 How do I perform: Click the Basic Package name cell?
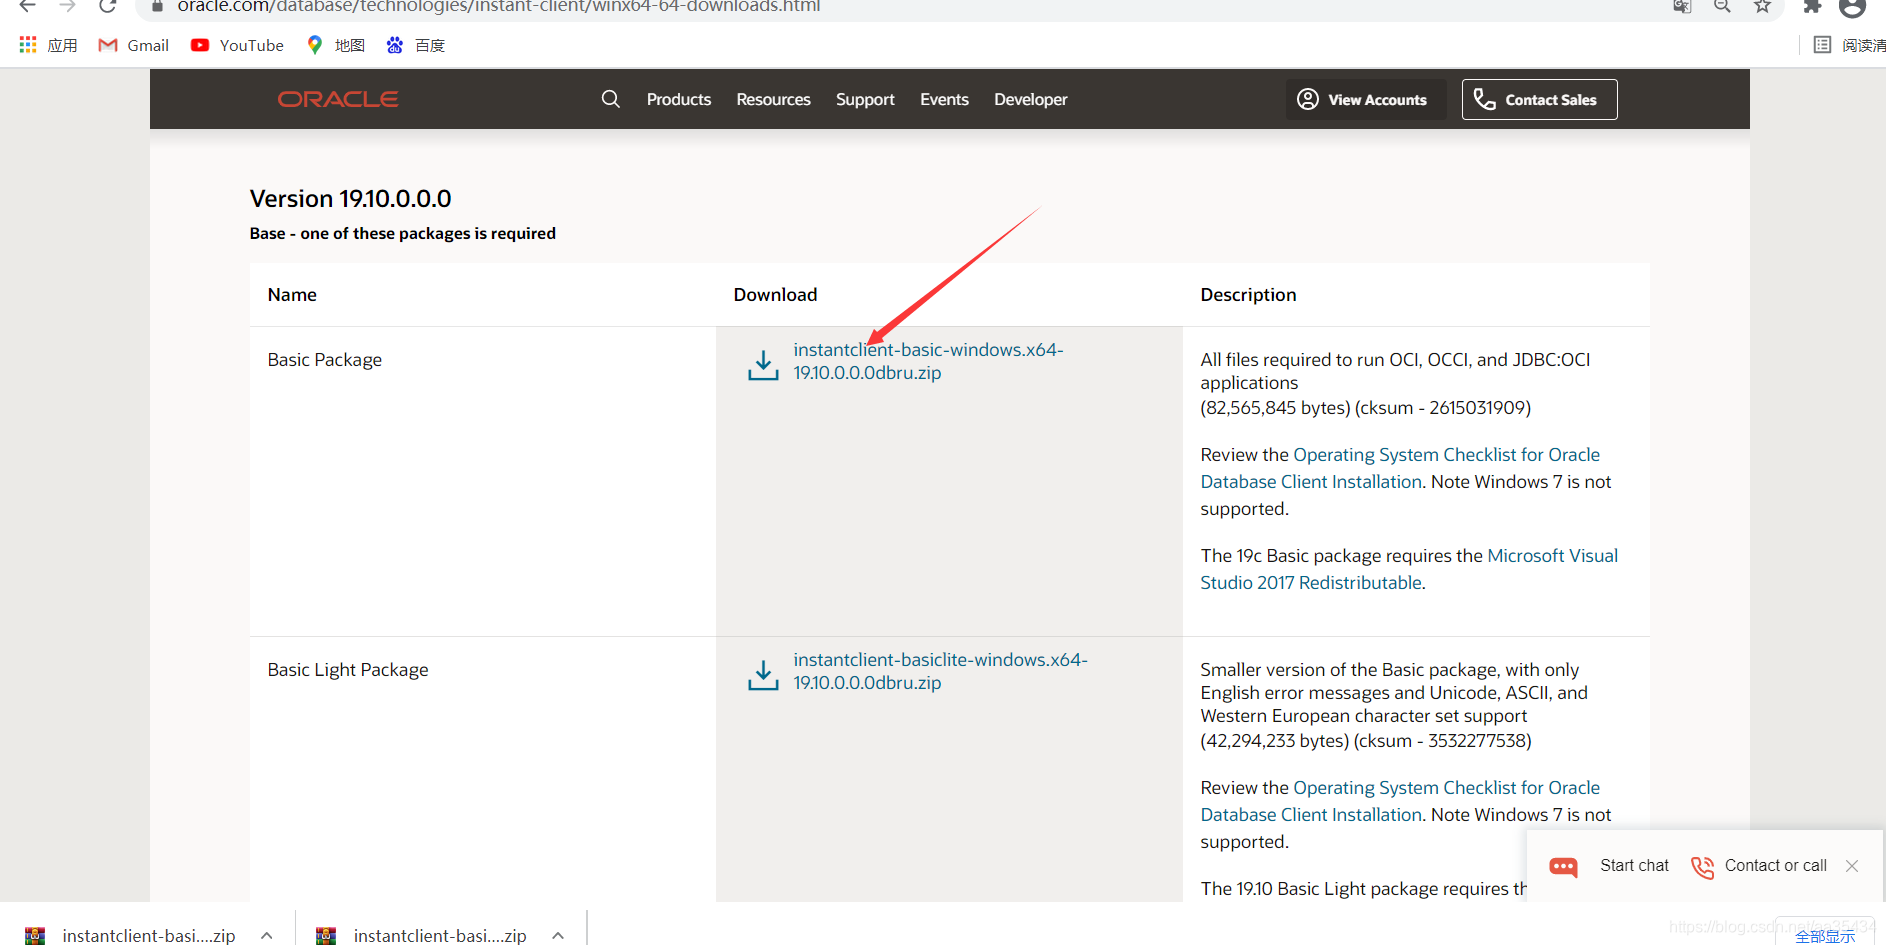pyautogui.click(x=324, y=359)
